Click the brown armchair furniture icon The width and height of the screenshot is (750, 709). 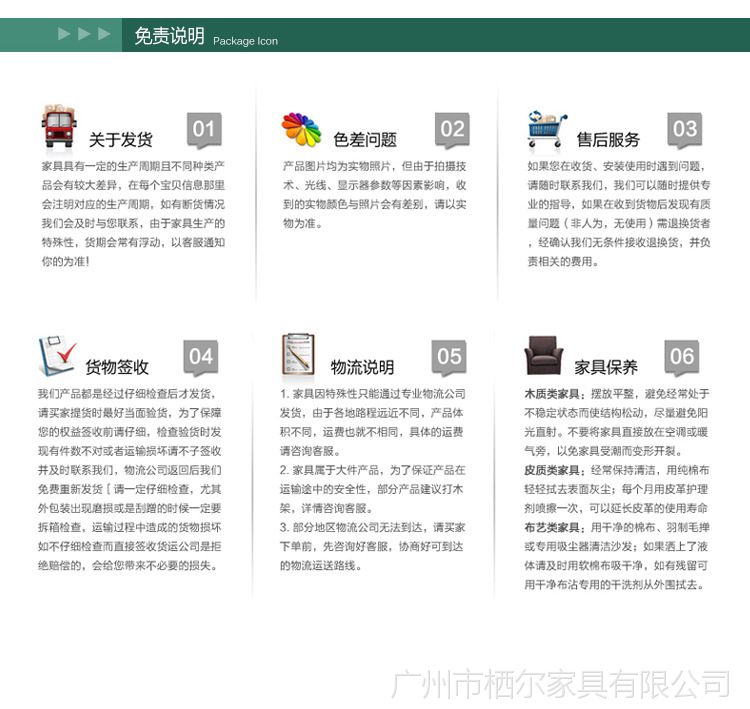click(x=544, y=356)
